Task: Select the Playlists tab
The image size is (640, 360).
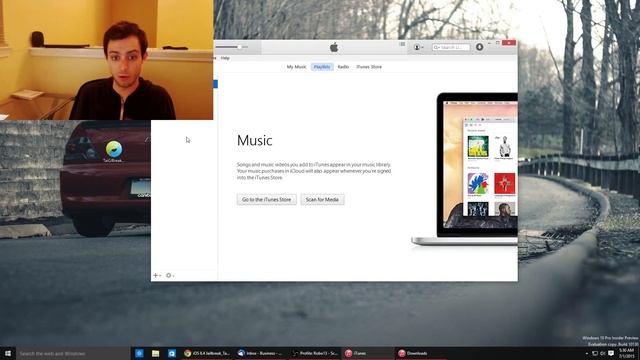Action: [x=322, y=67]
